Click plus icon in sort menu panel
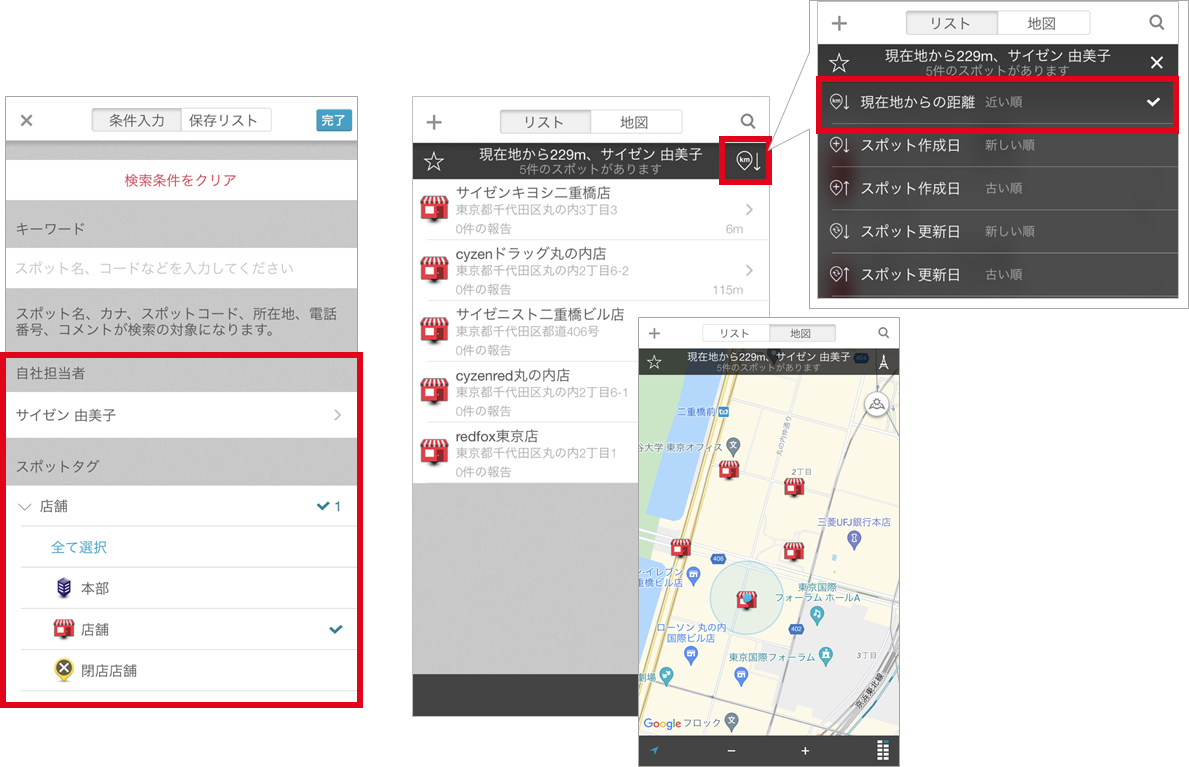The image size is (1189, 767). pos(839,24)
